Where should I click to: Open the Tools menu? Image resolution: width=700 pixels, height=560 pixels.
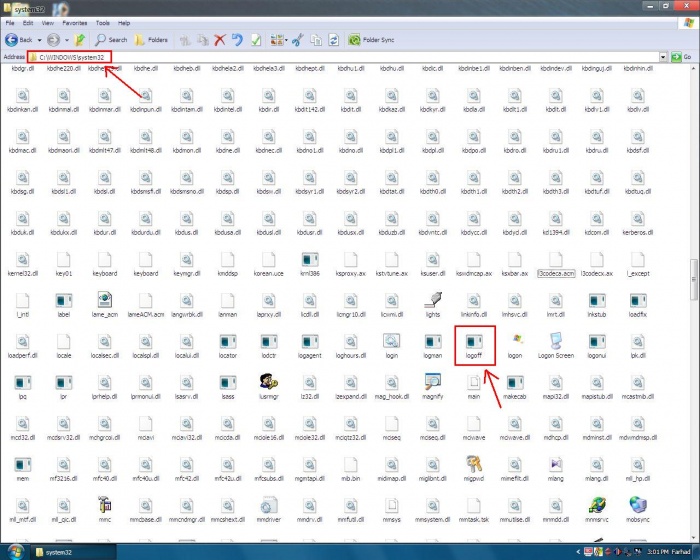(103, 23)
